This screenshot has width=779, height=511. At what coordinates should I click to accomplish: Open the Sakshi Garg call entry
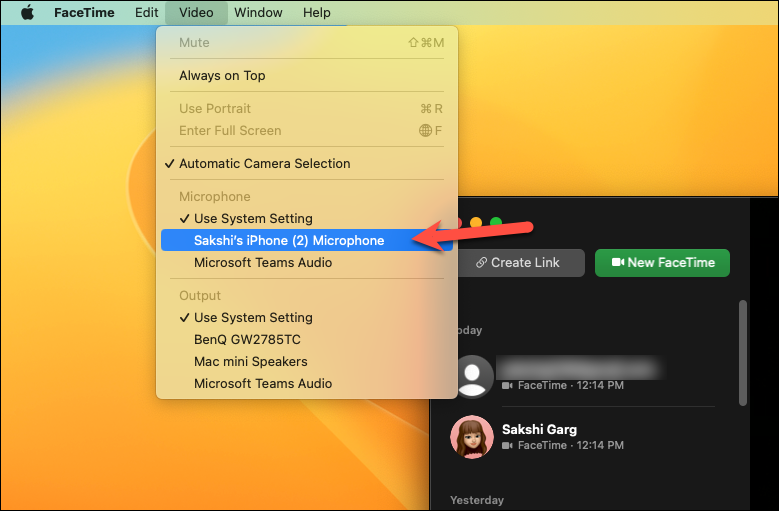pos(584,437)
